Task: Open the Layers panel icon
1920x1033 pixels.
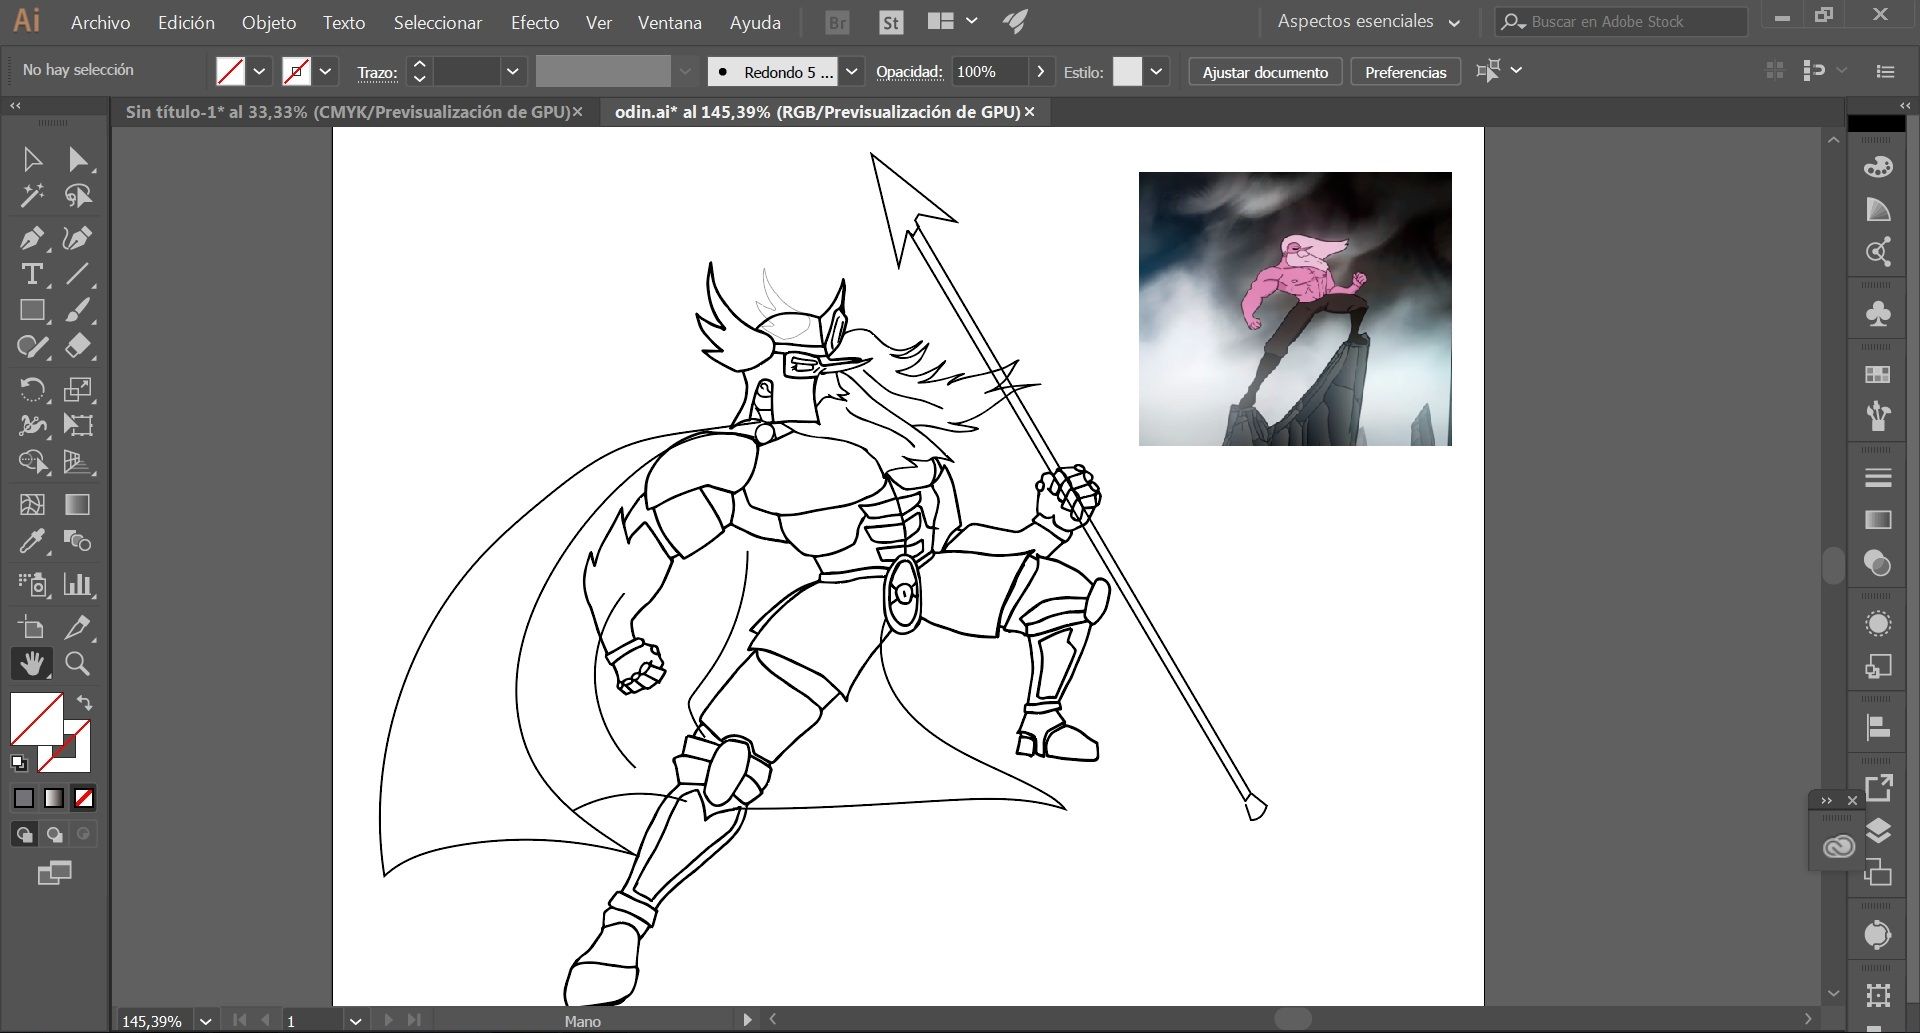Action: pyautogui.click(x=1878, y=831)
